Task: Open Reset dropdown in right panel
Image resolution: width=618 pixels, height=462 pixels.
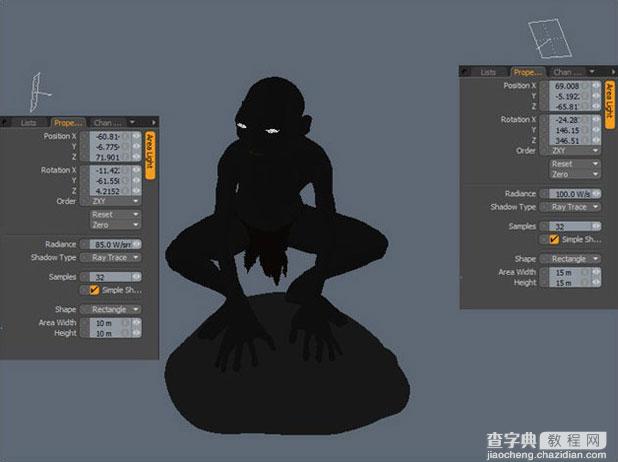Action: point(575,164)
